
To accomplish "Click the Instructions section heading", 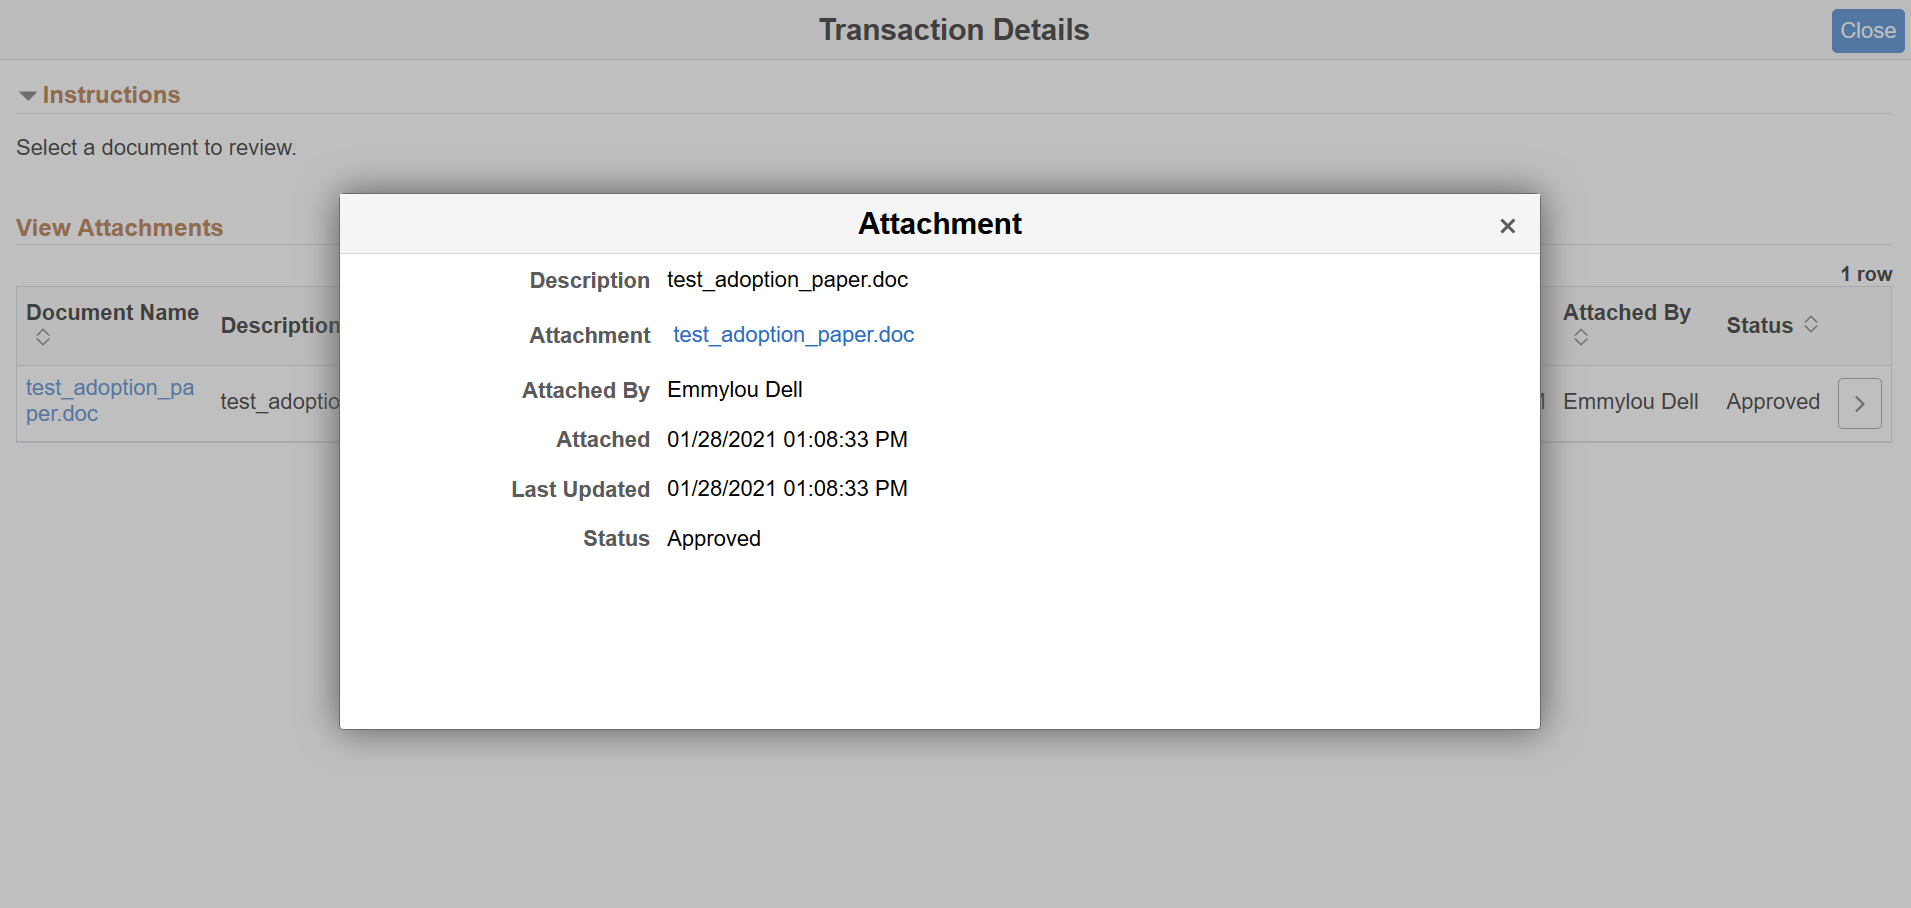I will click(x=111, y=95).
